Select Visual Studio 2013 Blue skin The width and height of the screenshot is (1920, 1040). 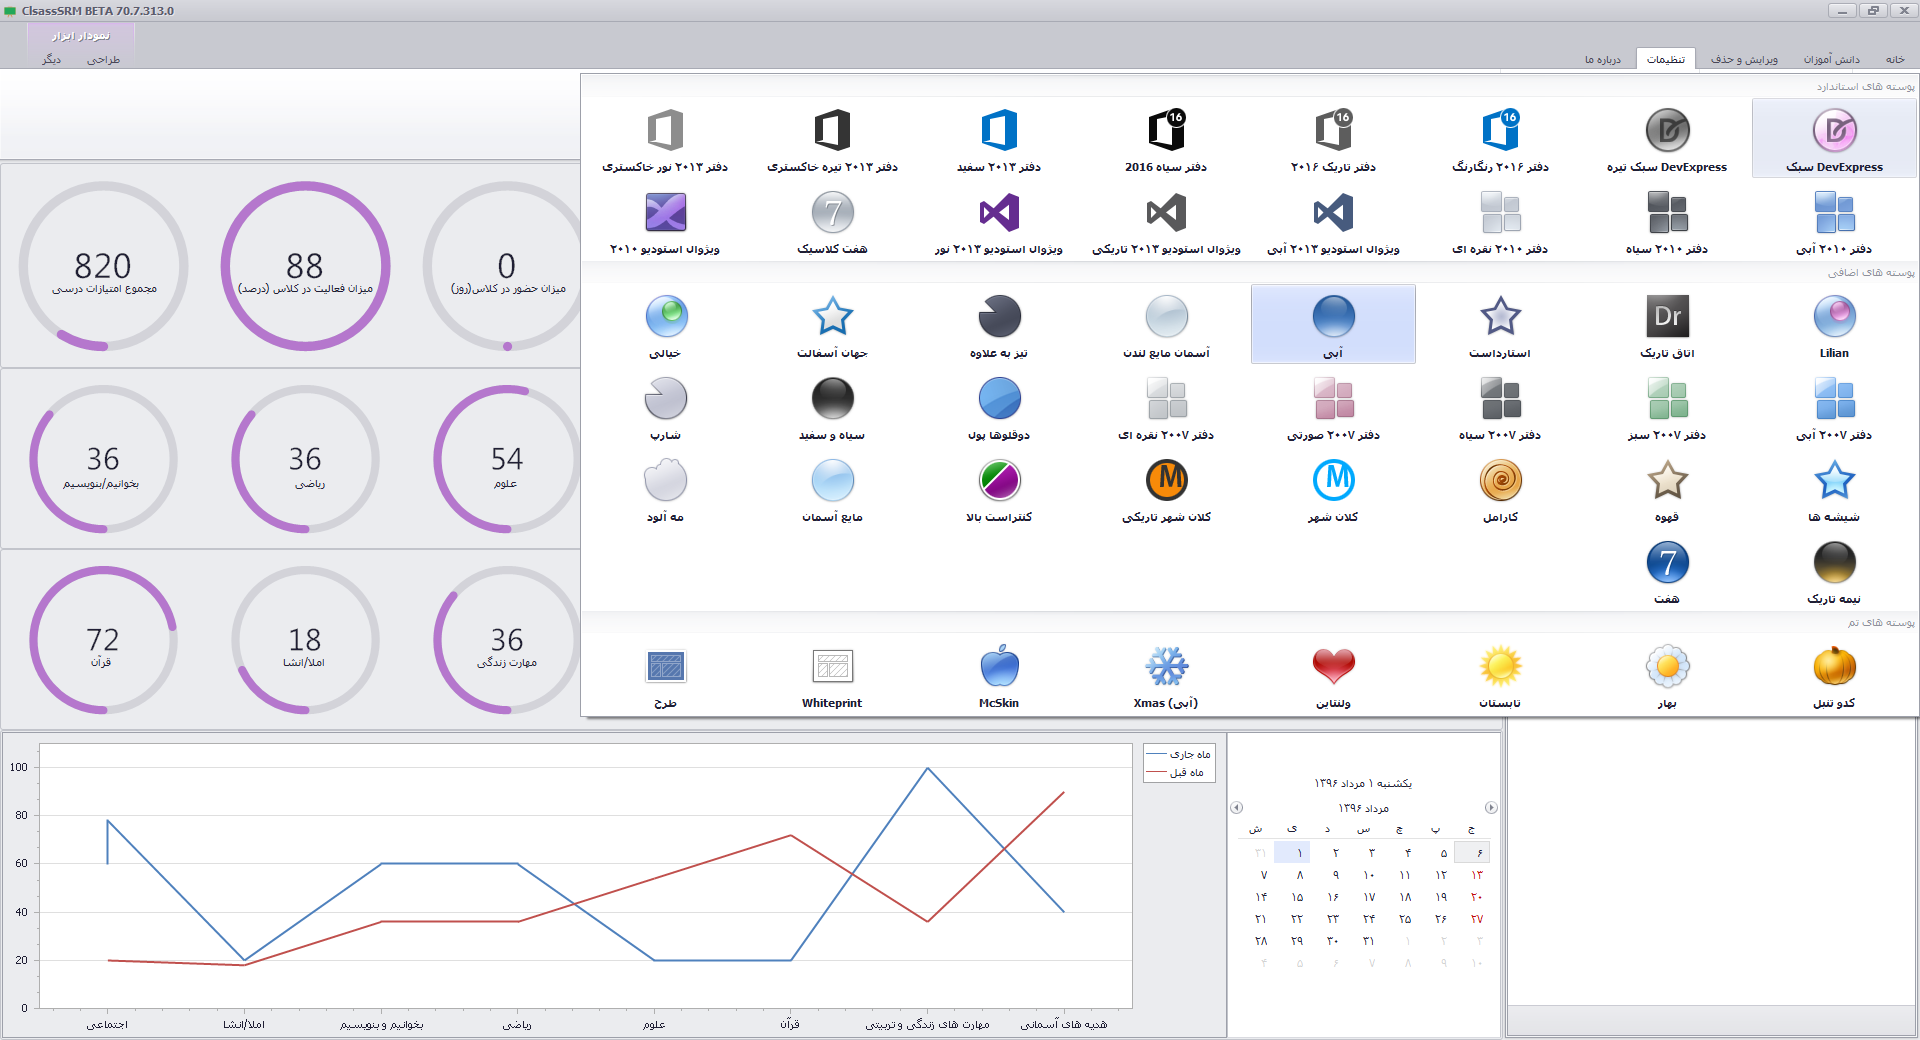pos(1333,221)
